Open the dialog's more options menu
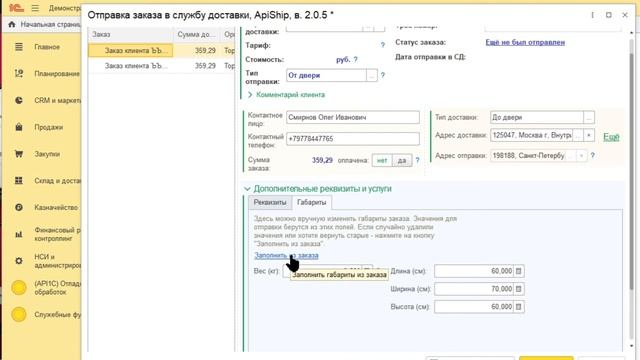This screenshot has height=360, width=640. coord(592,15)
